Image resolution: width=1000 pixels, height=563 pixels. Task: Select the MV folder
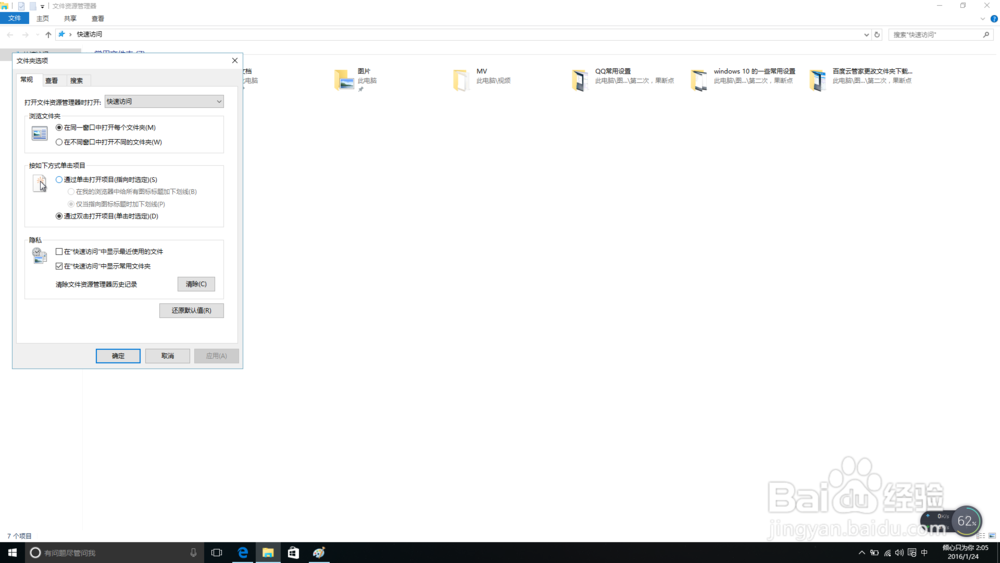(x=482, y=79)
